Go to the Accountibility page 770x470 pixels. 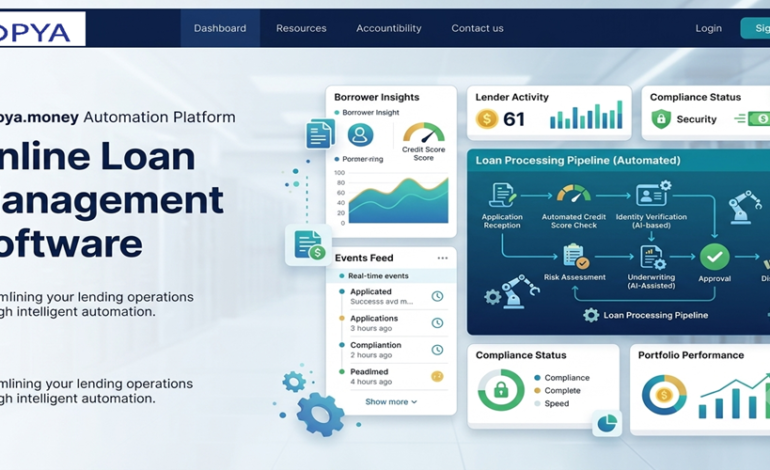pos(388,28)
